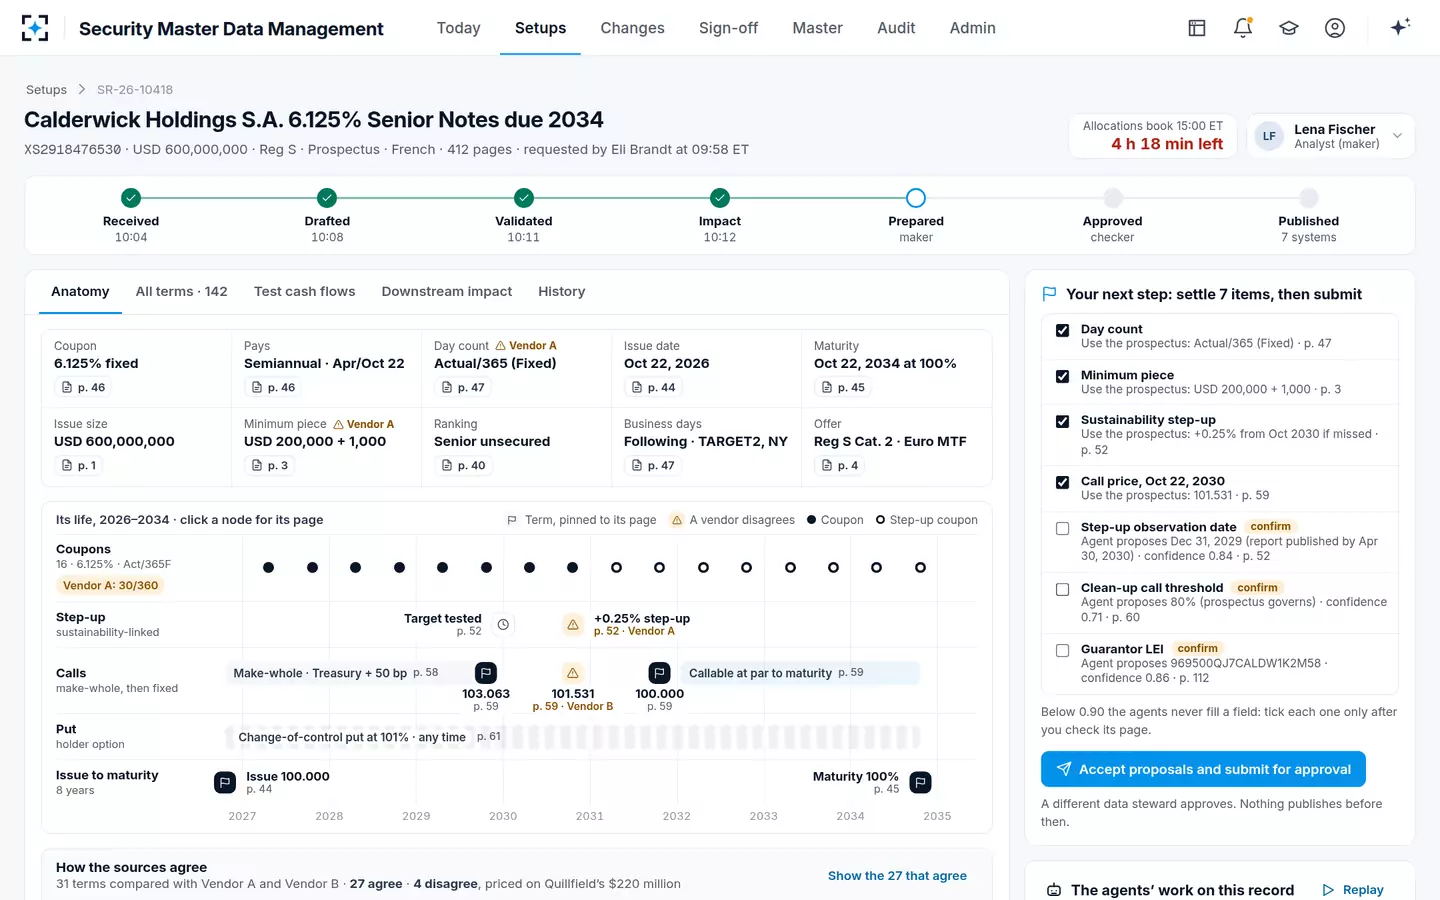Switch to the All terms tab
This screenshot has height=900, width=1440.
click(182, 291)
